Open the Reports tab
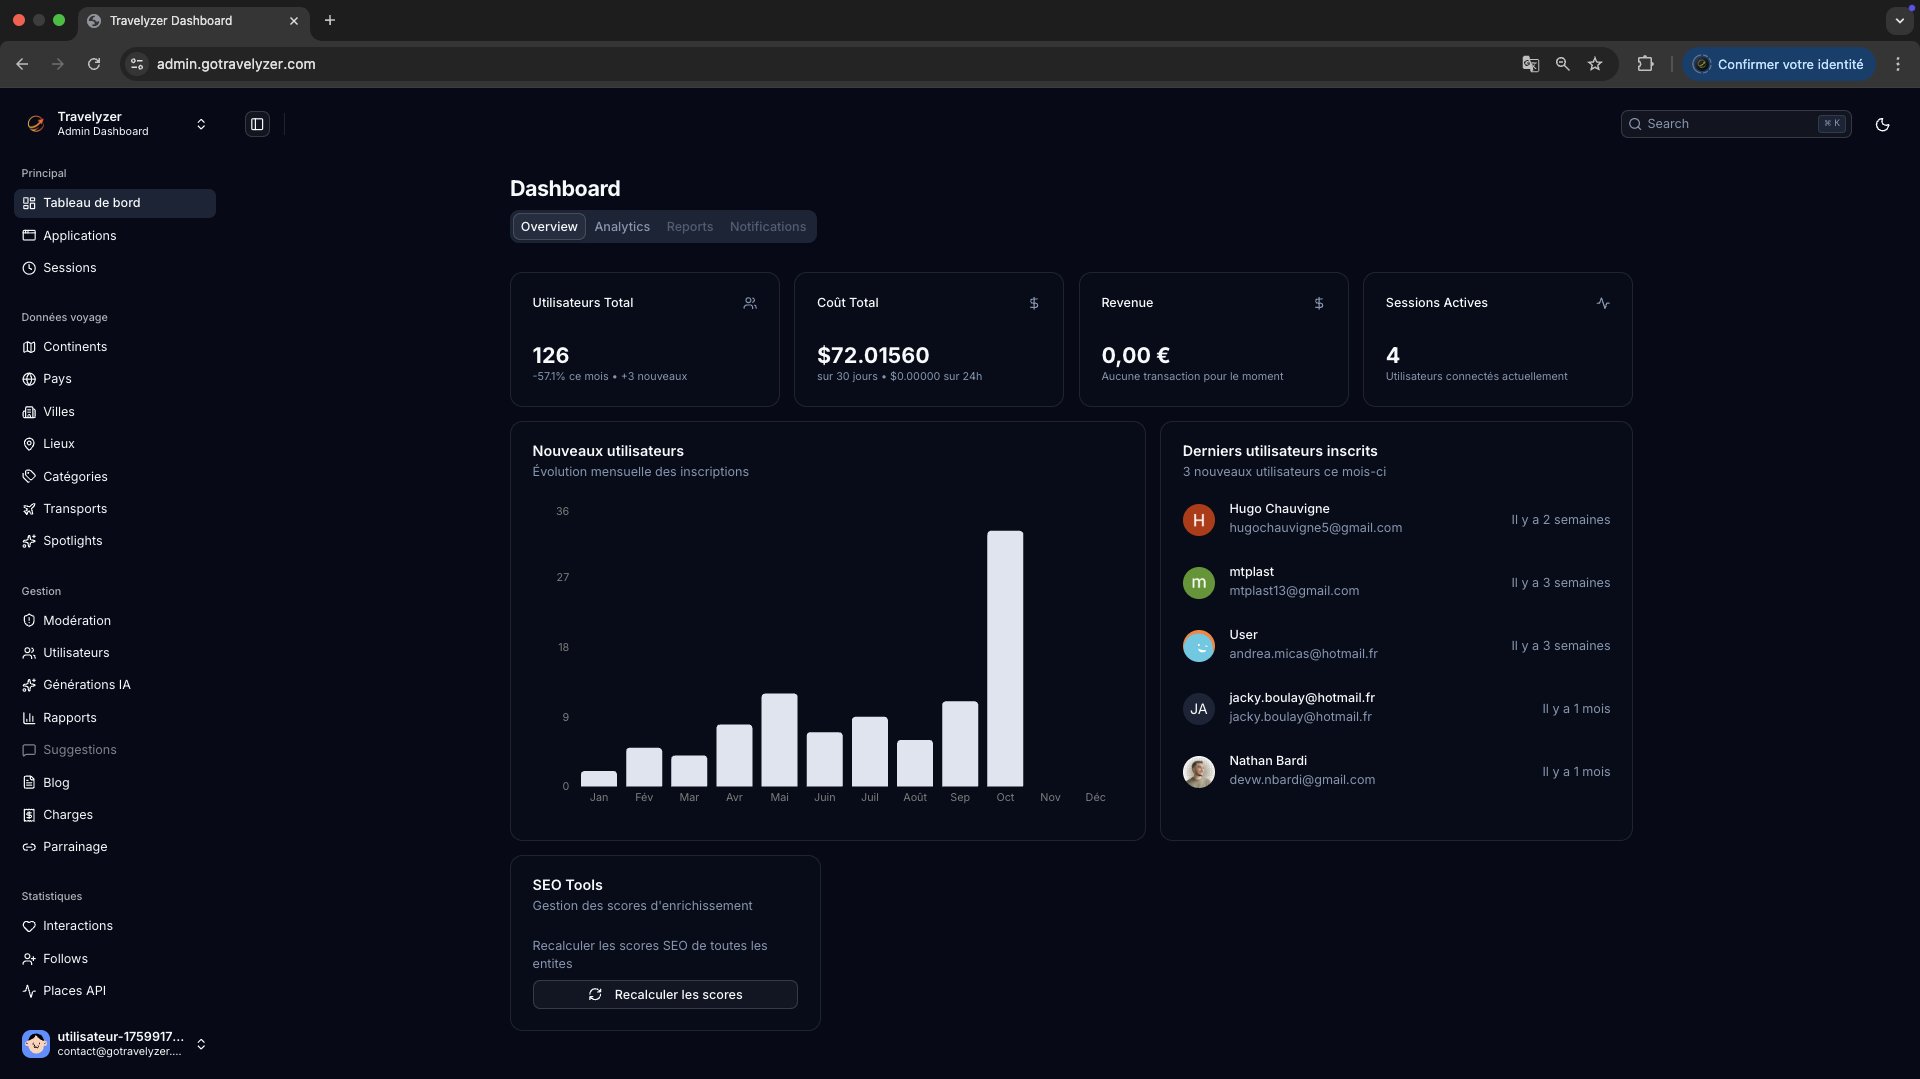 point(690,227)
